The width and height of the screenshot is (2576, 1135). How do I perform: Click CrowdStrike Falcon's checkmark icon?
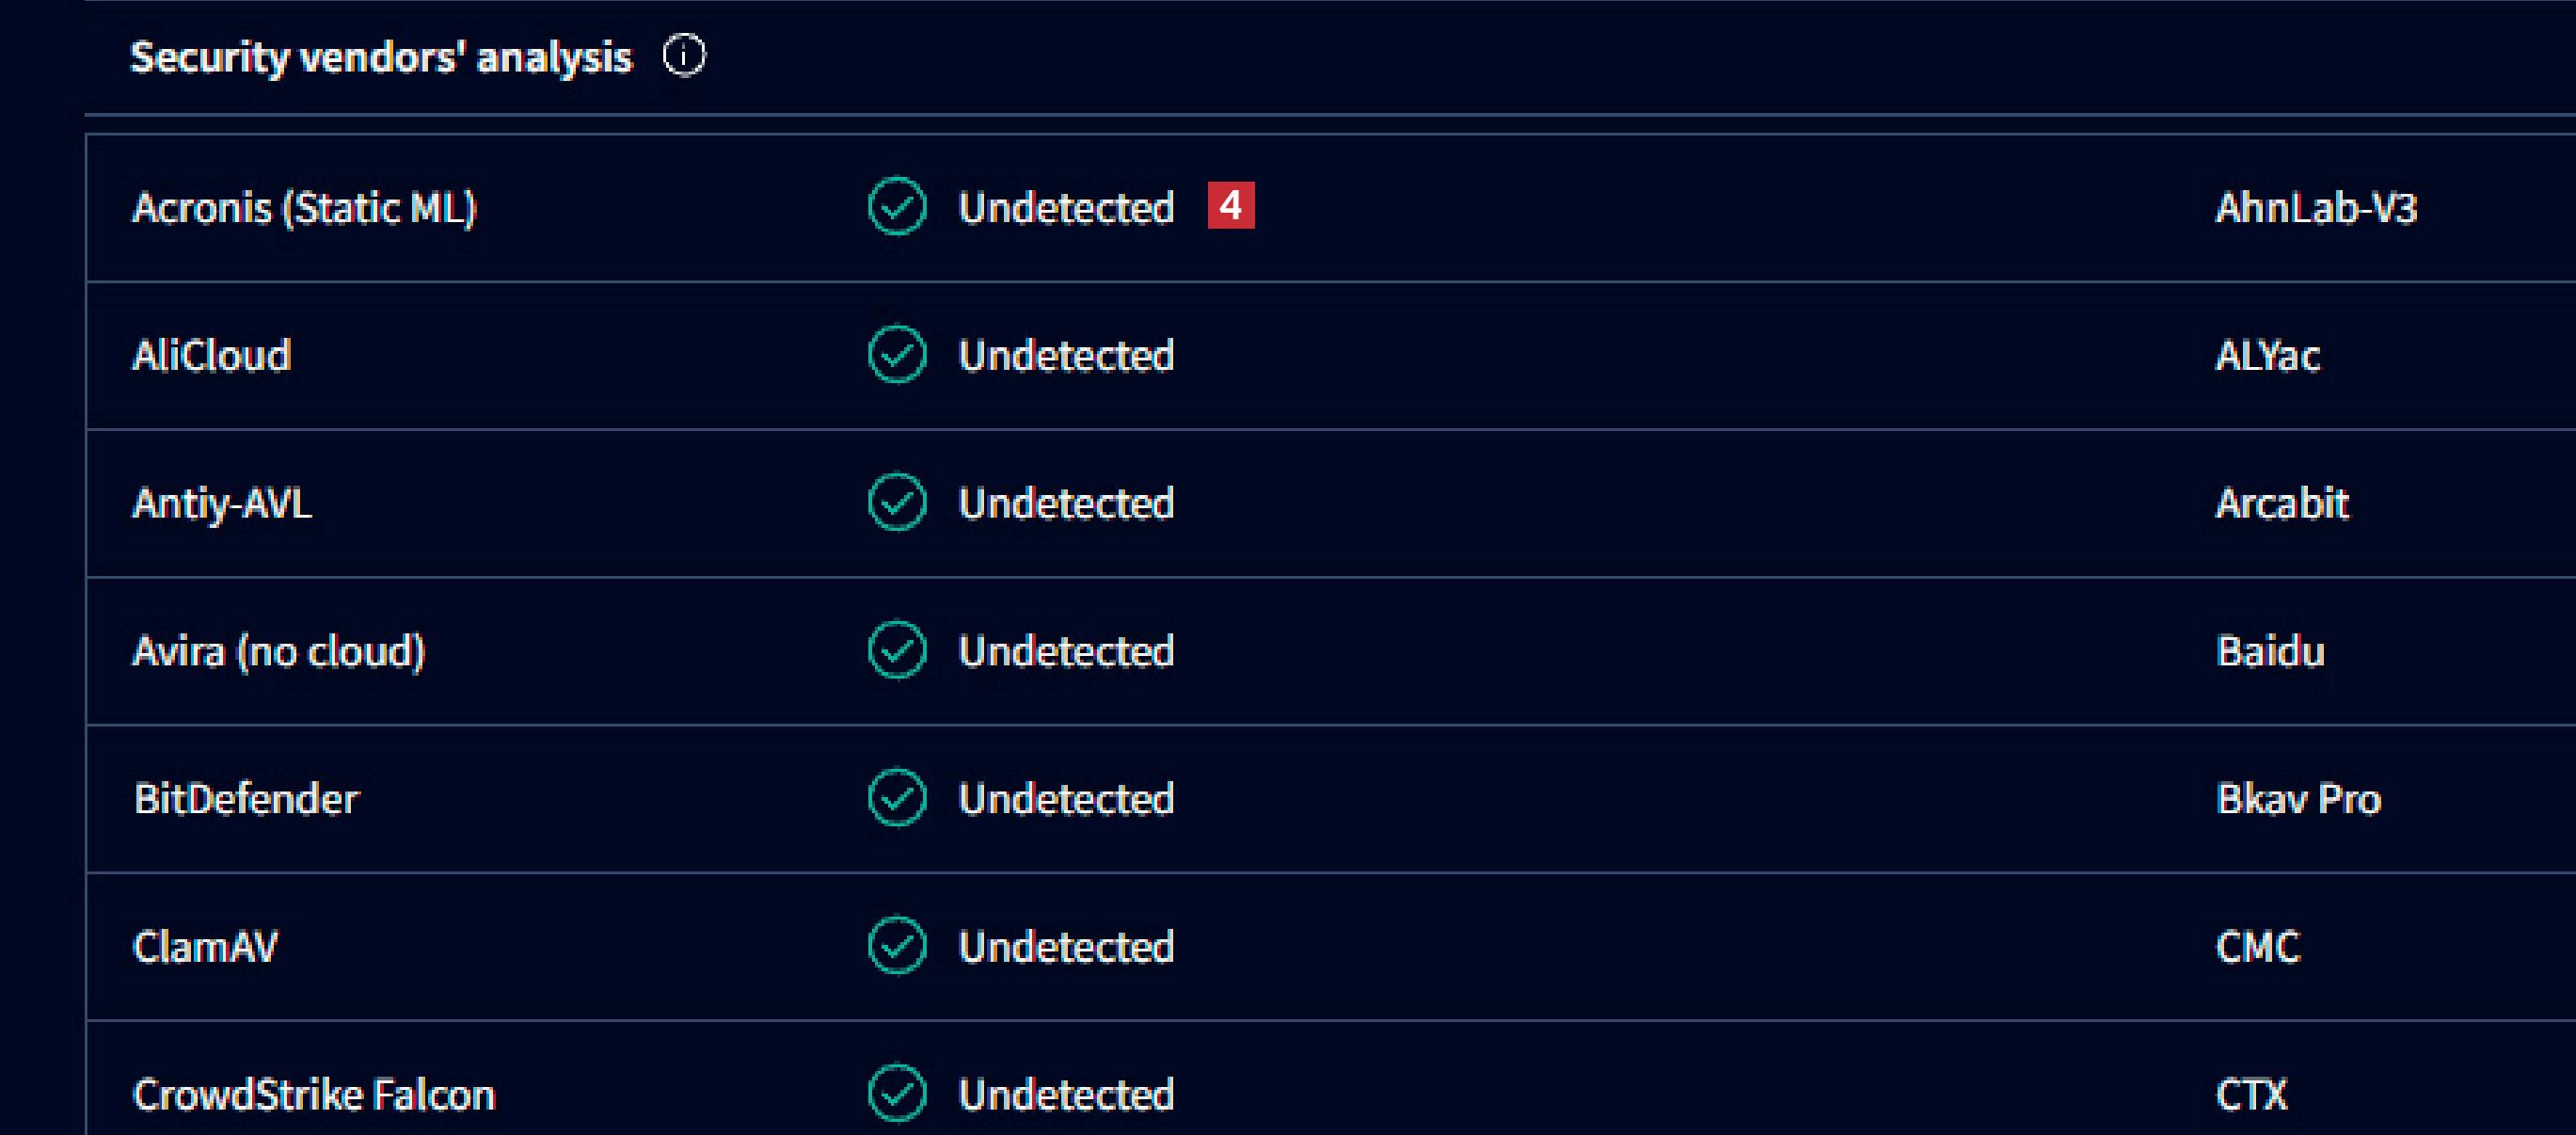[x=897, y=1094]
